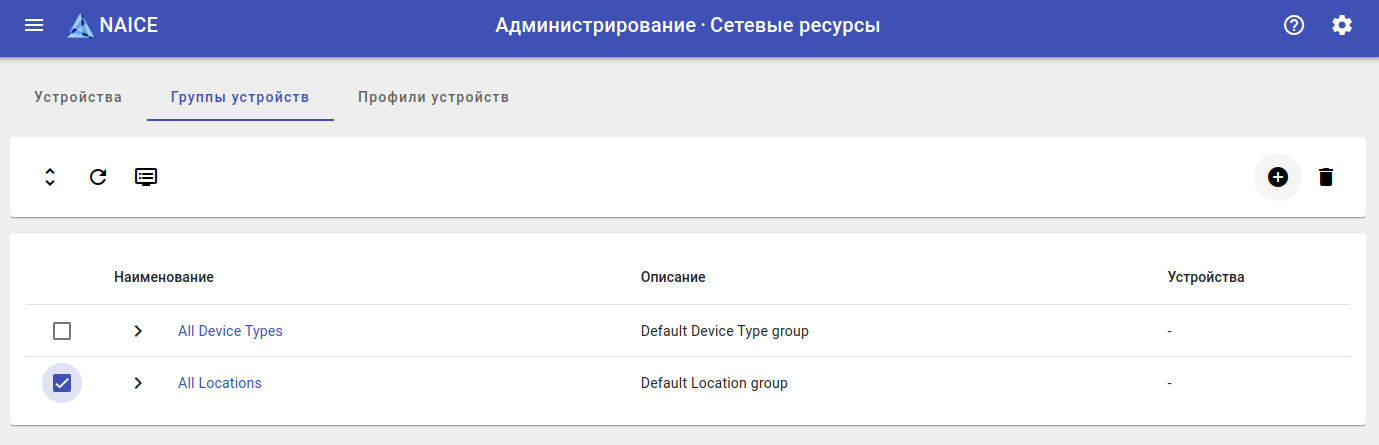Viewport: 1379px width, 445px height.
Task: Switch to the Профили устройств tab
Action: pos(434,97)
